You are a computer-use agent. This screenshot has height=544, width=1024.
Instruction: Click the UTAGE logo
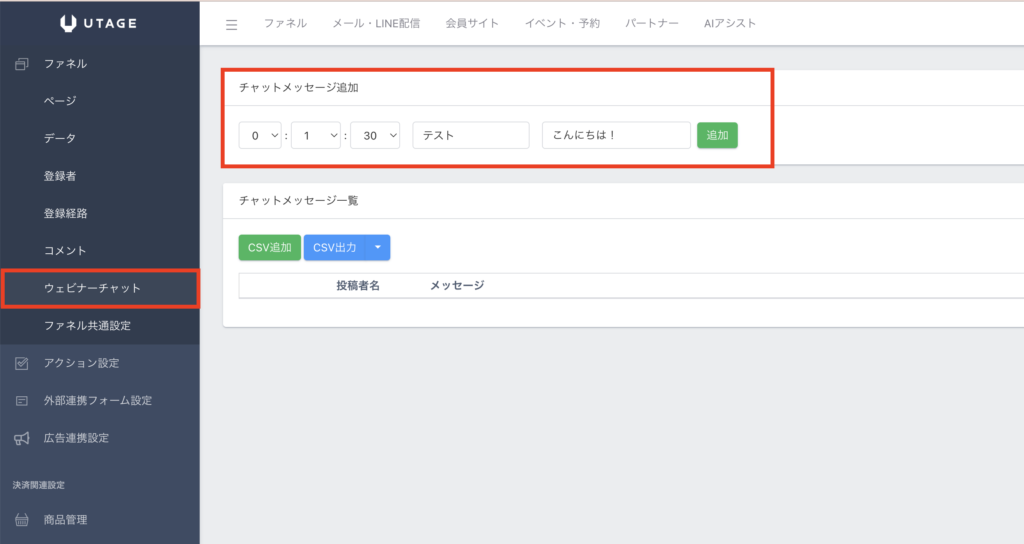pyautogui.click(x=99, y=24)
